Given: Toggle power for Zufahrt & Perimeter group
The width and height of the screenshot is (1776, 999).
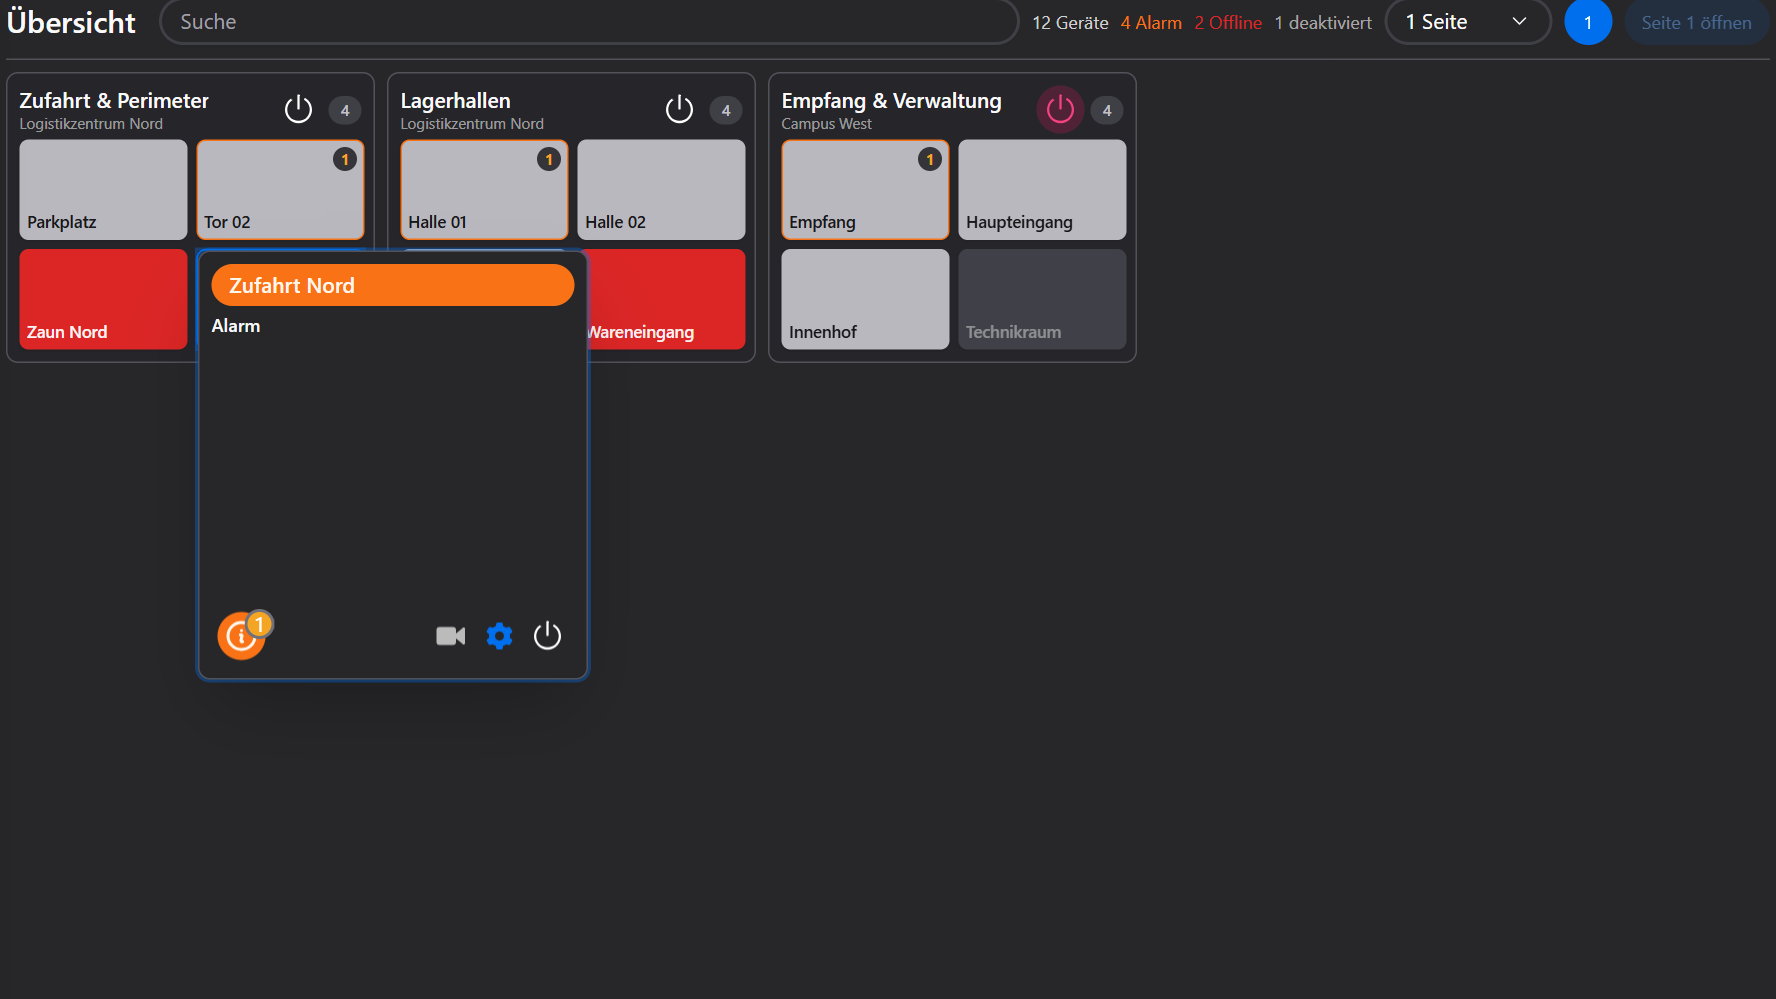Looking at the screenshot, I should [298, 109].
